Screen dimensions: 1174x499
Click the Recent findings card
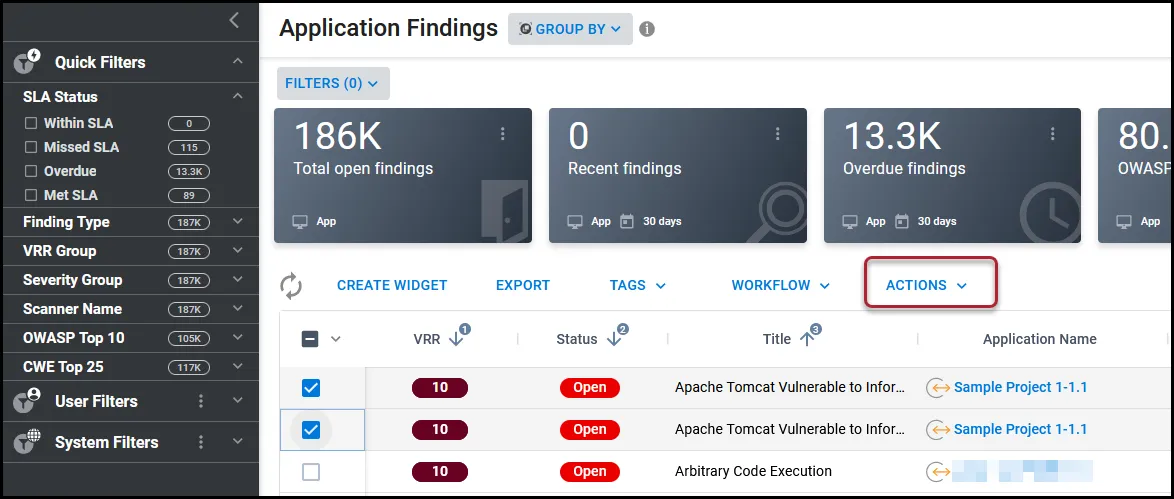[678, 175]
